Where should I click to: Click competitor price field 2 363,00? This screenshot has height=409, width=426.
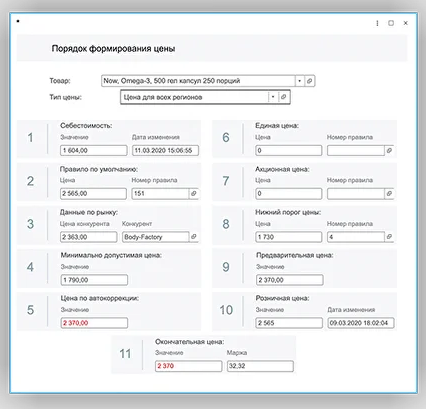pyautogui.click(x=89, y=237)
